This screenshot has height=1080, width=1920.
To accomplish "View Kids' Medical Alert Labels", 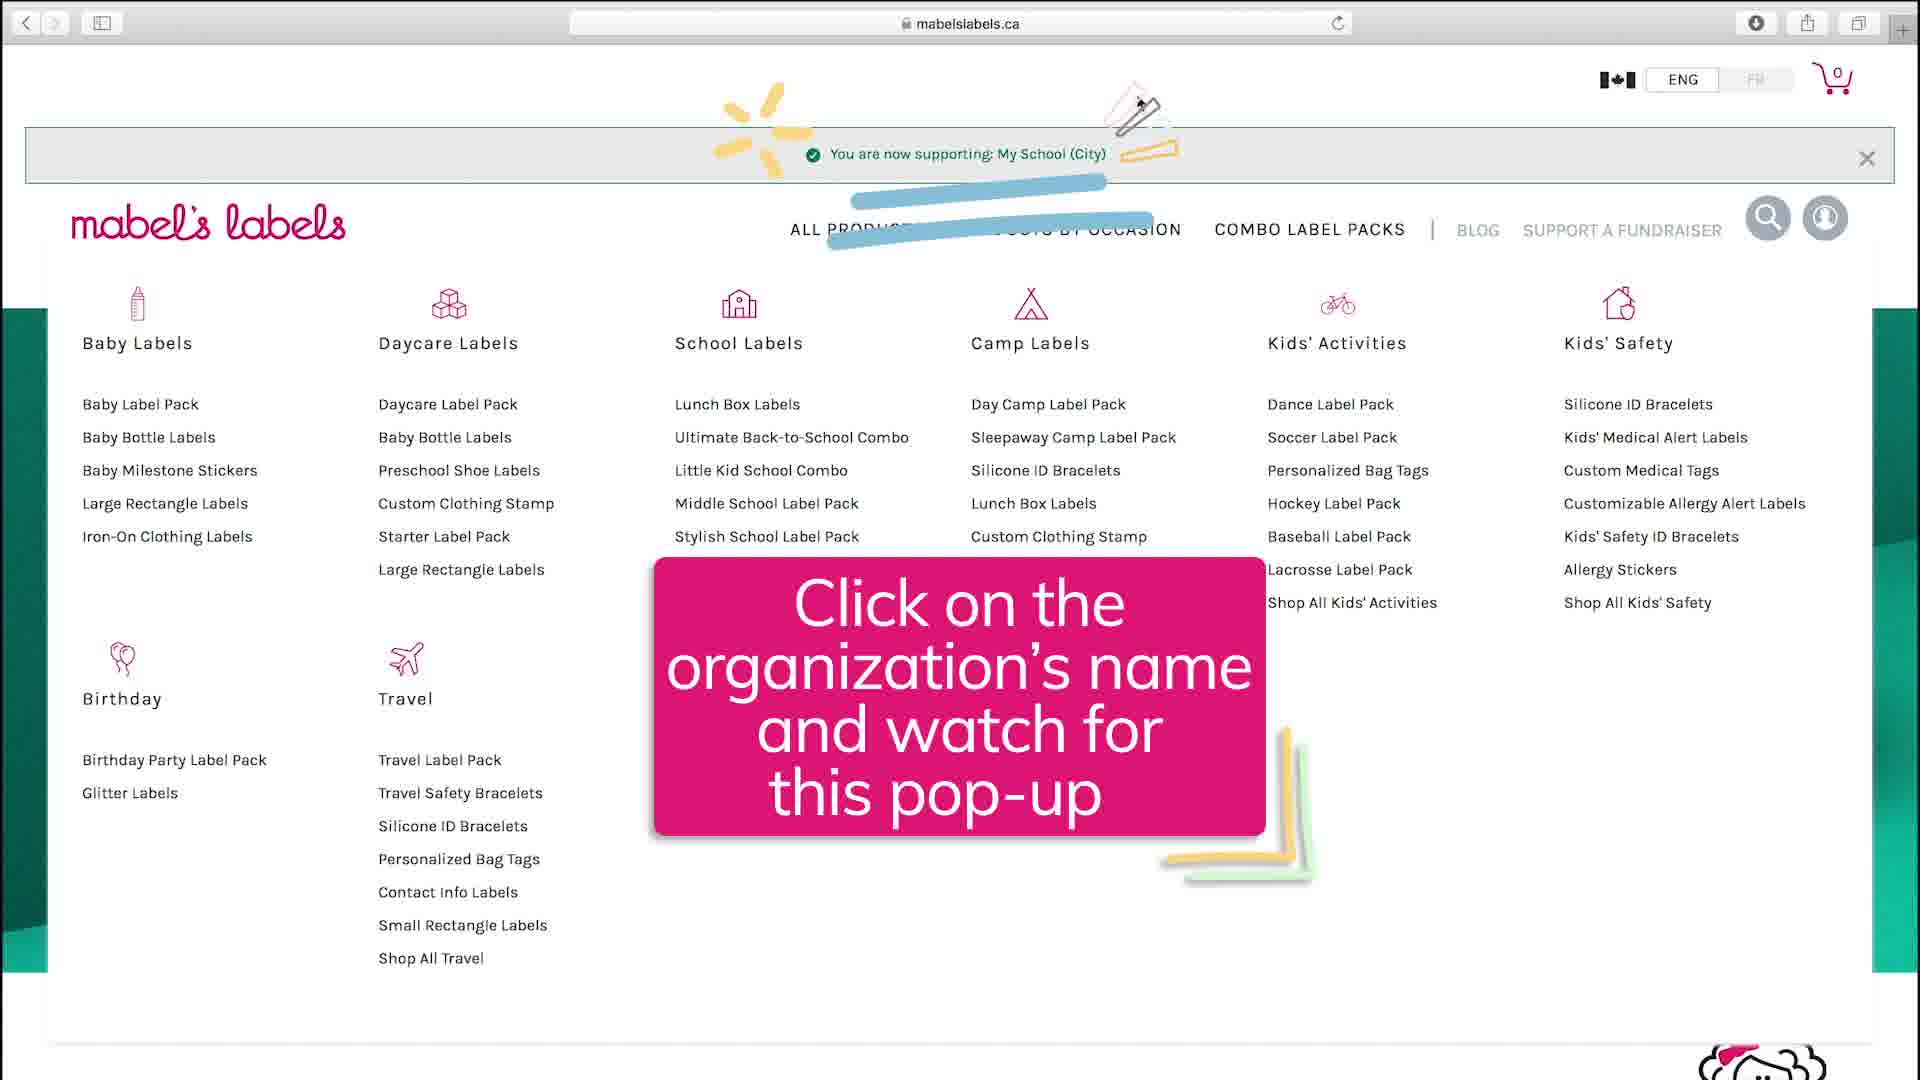I will [1656, 438].
